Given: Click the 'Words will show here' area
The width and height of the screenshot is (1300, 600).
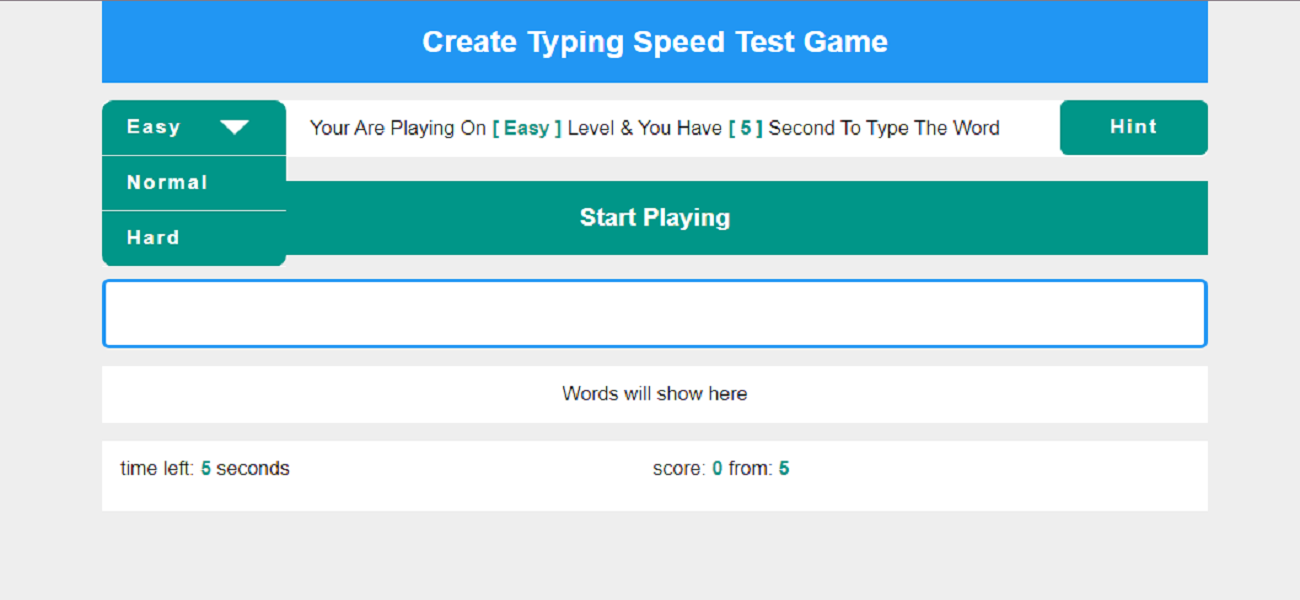Looking at the screenshot, I should point(654,394).
